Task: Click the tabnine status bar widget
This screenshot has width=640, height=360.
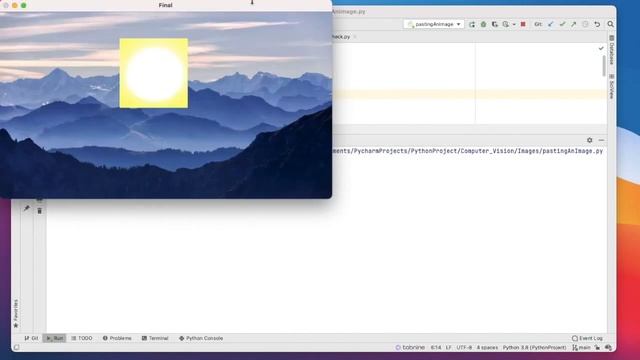Action: (410, 347)
